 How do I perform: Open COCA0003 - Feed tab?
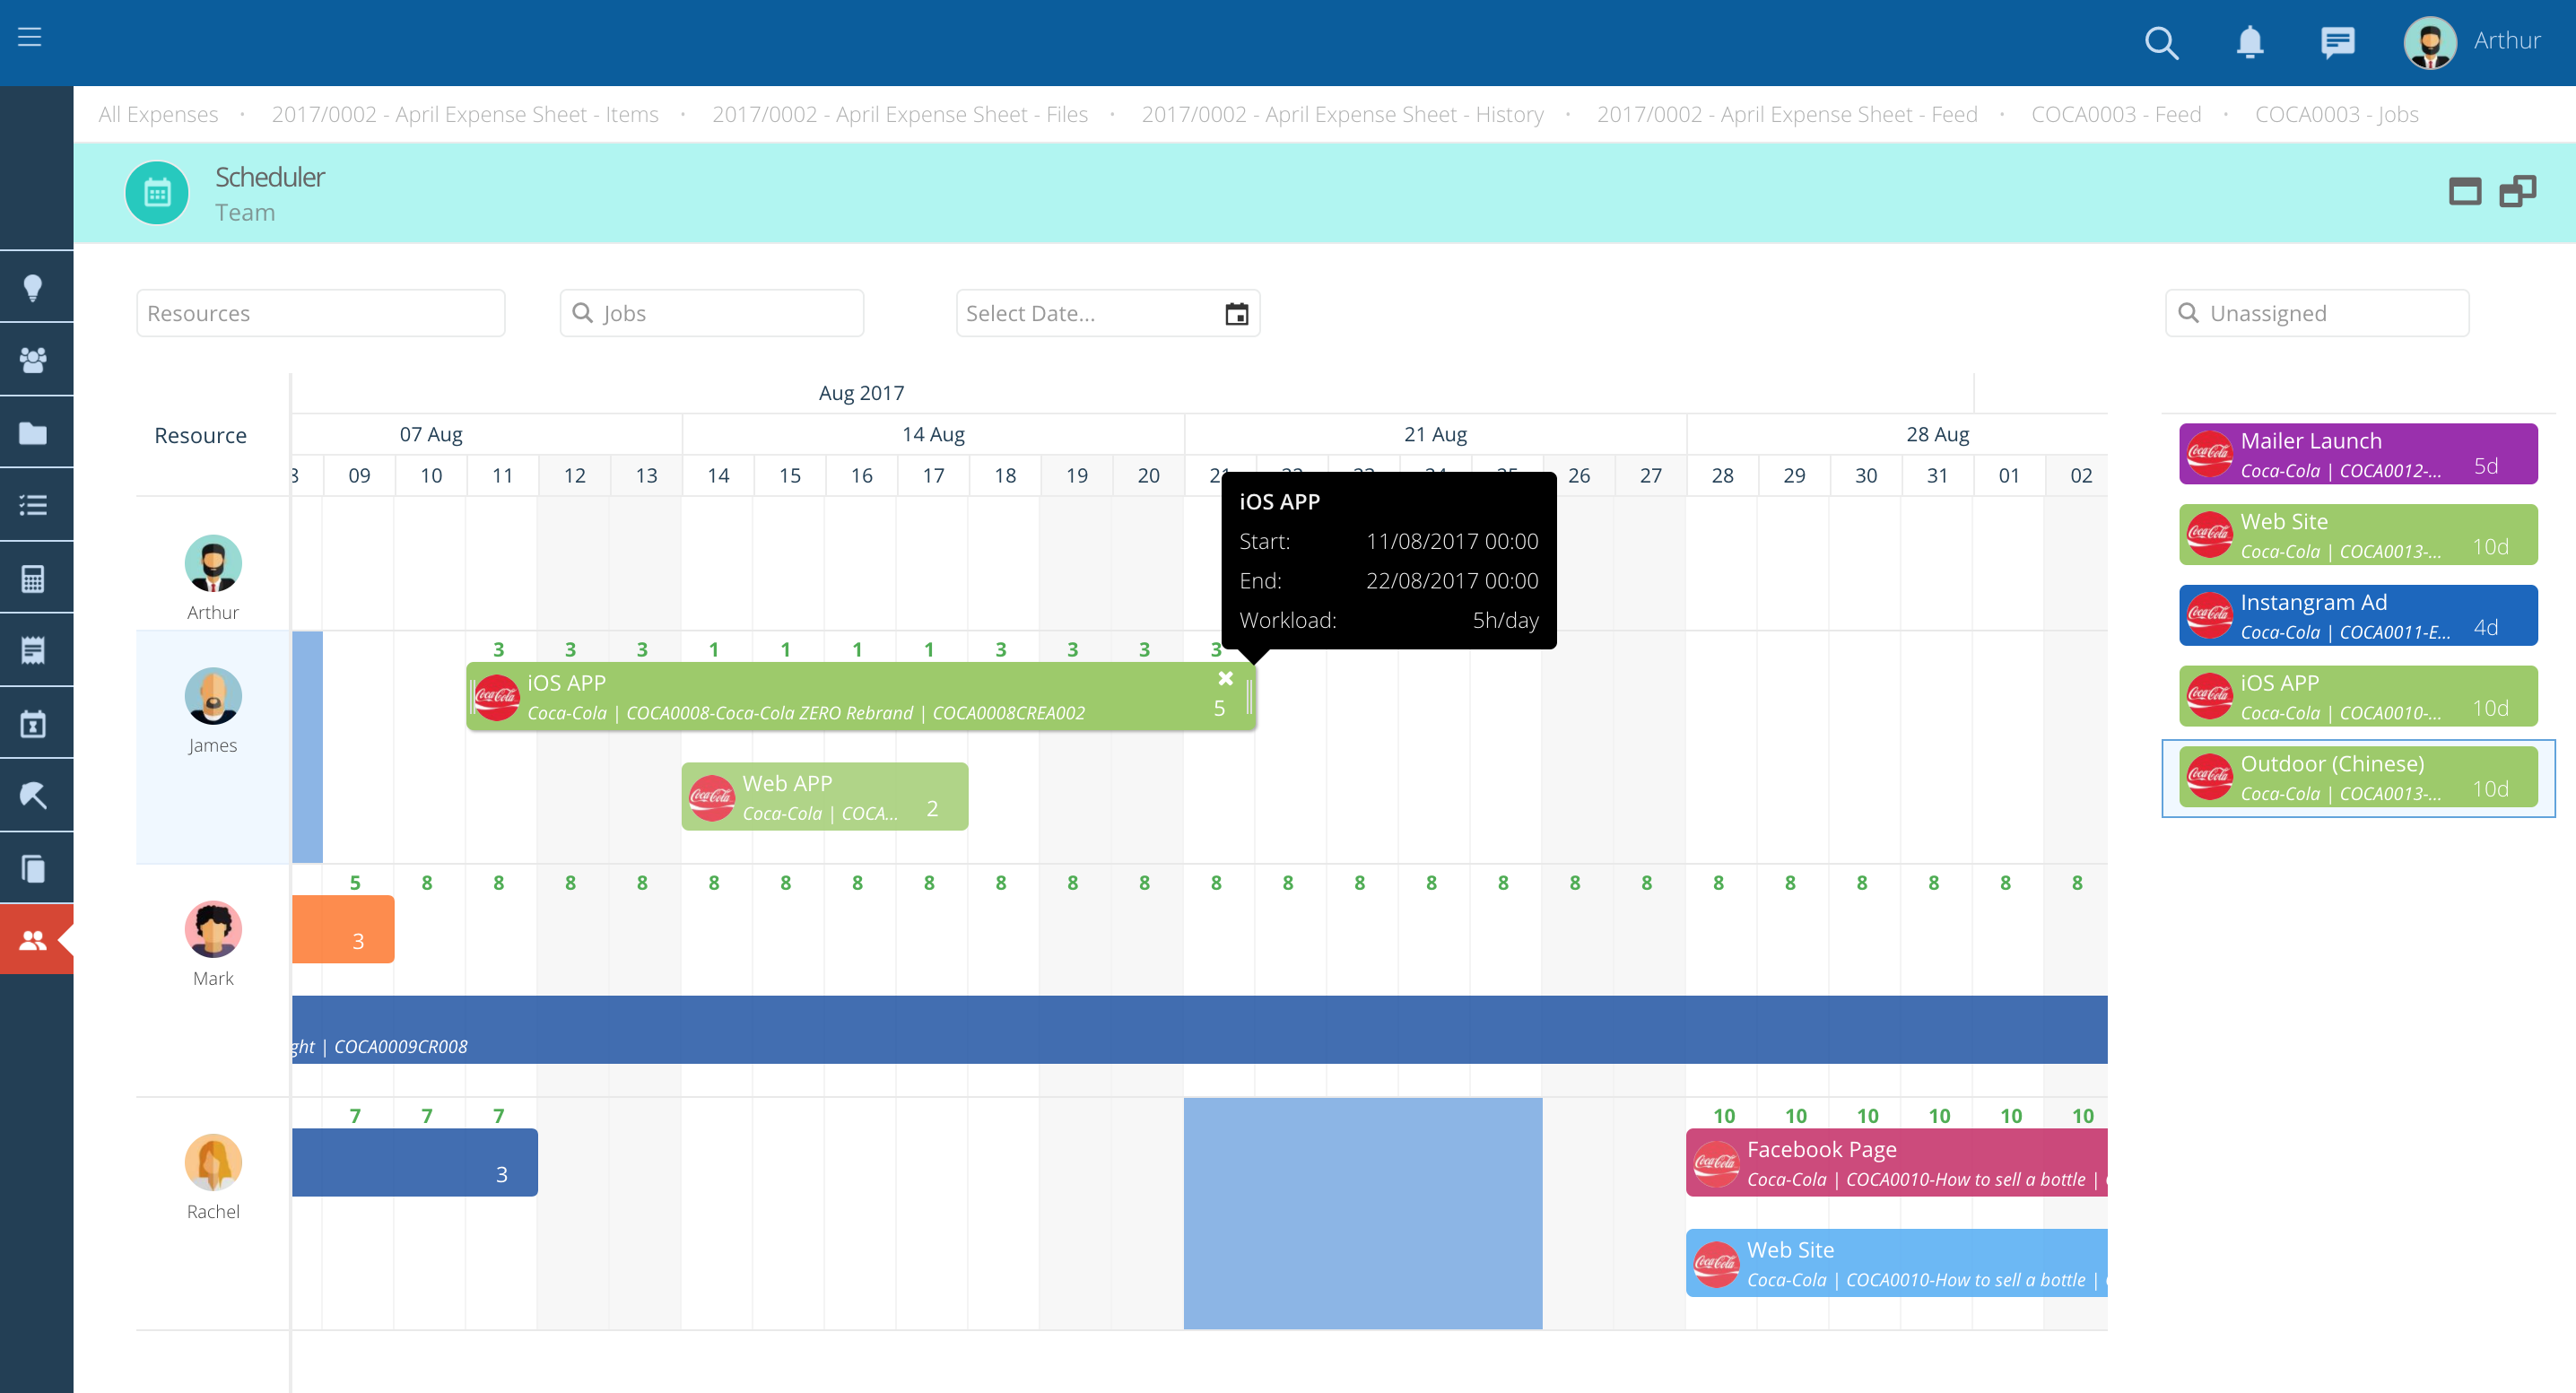pos(2116,114)
